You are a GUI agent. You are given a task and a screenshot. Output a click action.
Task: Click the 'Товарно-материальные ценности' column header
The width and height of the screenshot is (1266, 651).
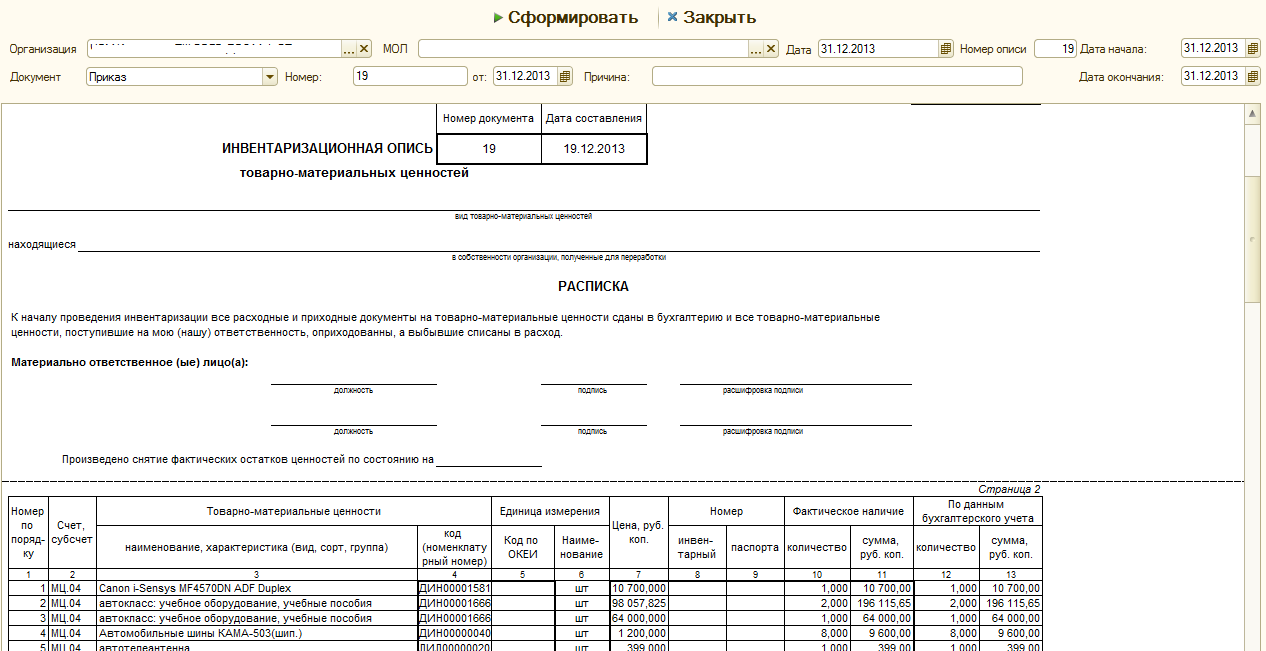coord(294,511)
